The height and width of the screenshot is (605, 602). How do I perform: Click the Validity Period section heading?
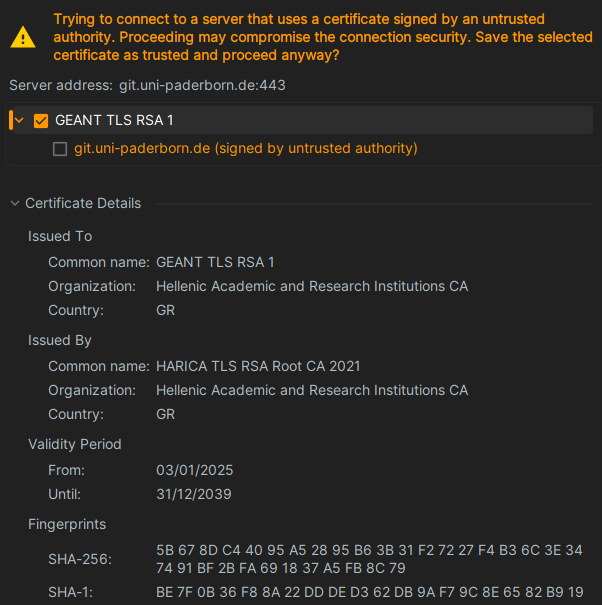tap(75, 444)
